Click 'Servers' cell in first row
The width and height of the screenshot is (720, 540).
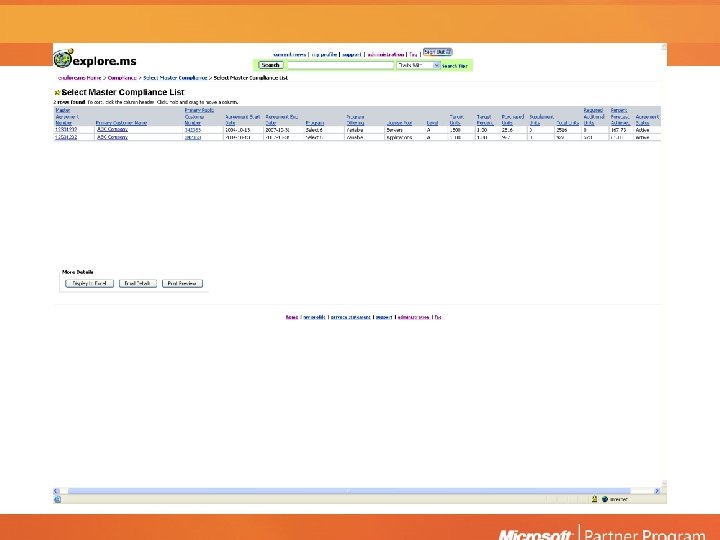click(x=394, y=130)
